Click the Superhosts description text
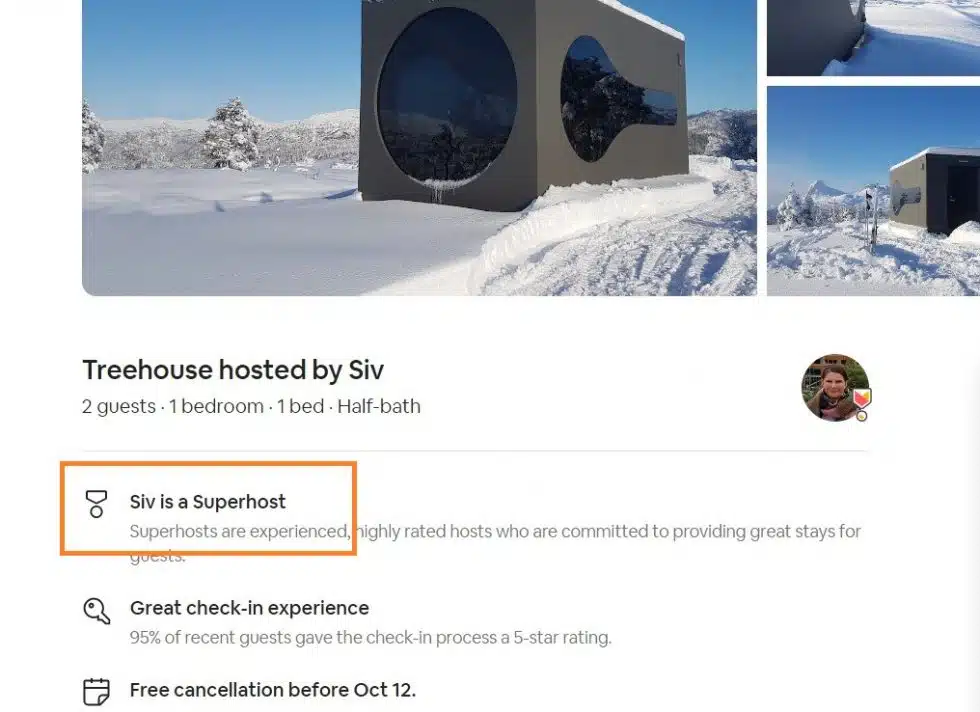Viewport: 980px width, 712px height. point(495,543)
